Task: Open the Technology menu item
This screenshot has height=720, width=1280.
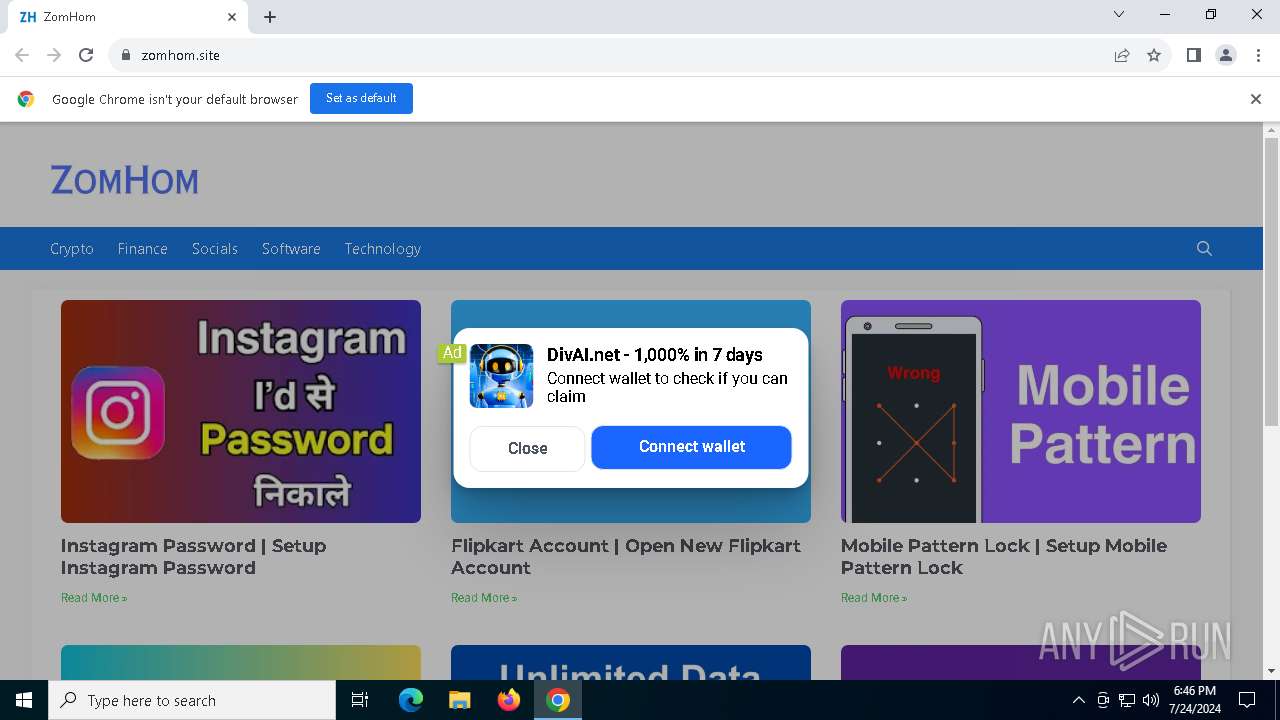Action: click(383, 248)
